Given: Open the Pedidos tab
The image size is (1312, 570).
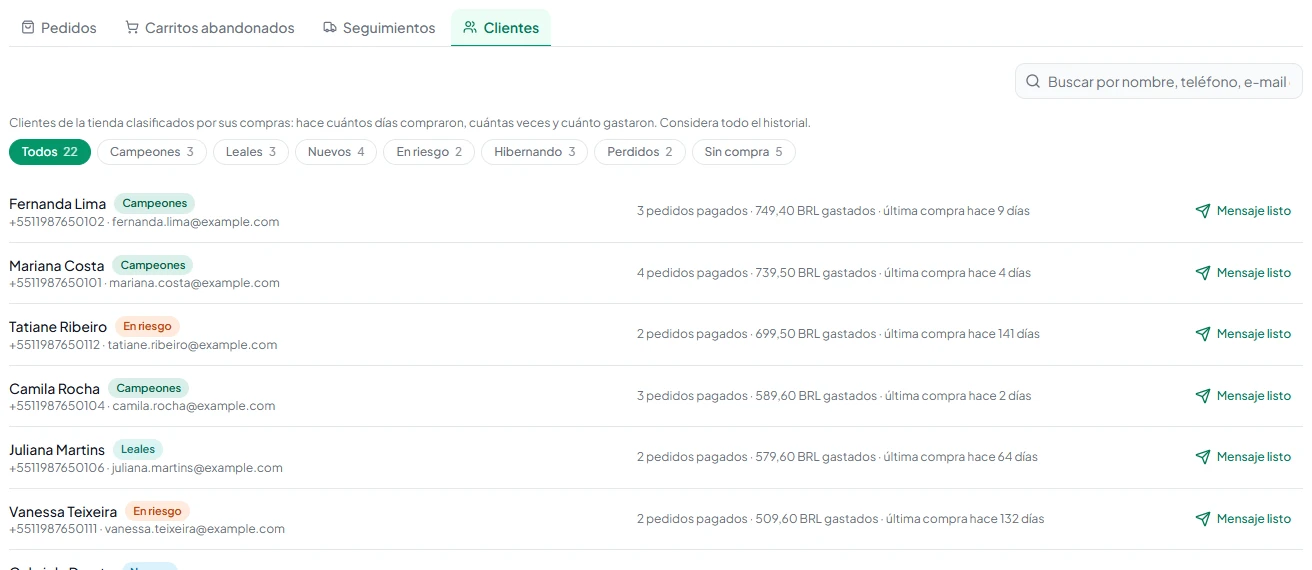Looking at the screenshot, I should (x=59, y=28).
